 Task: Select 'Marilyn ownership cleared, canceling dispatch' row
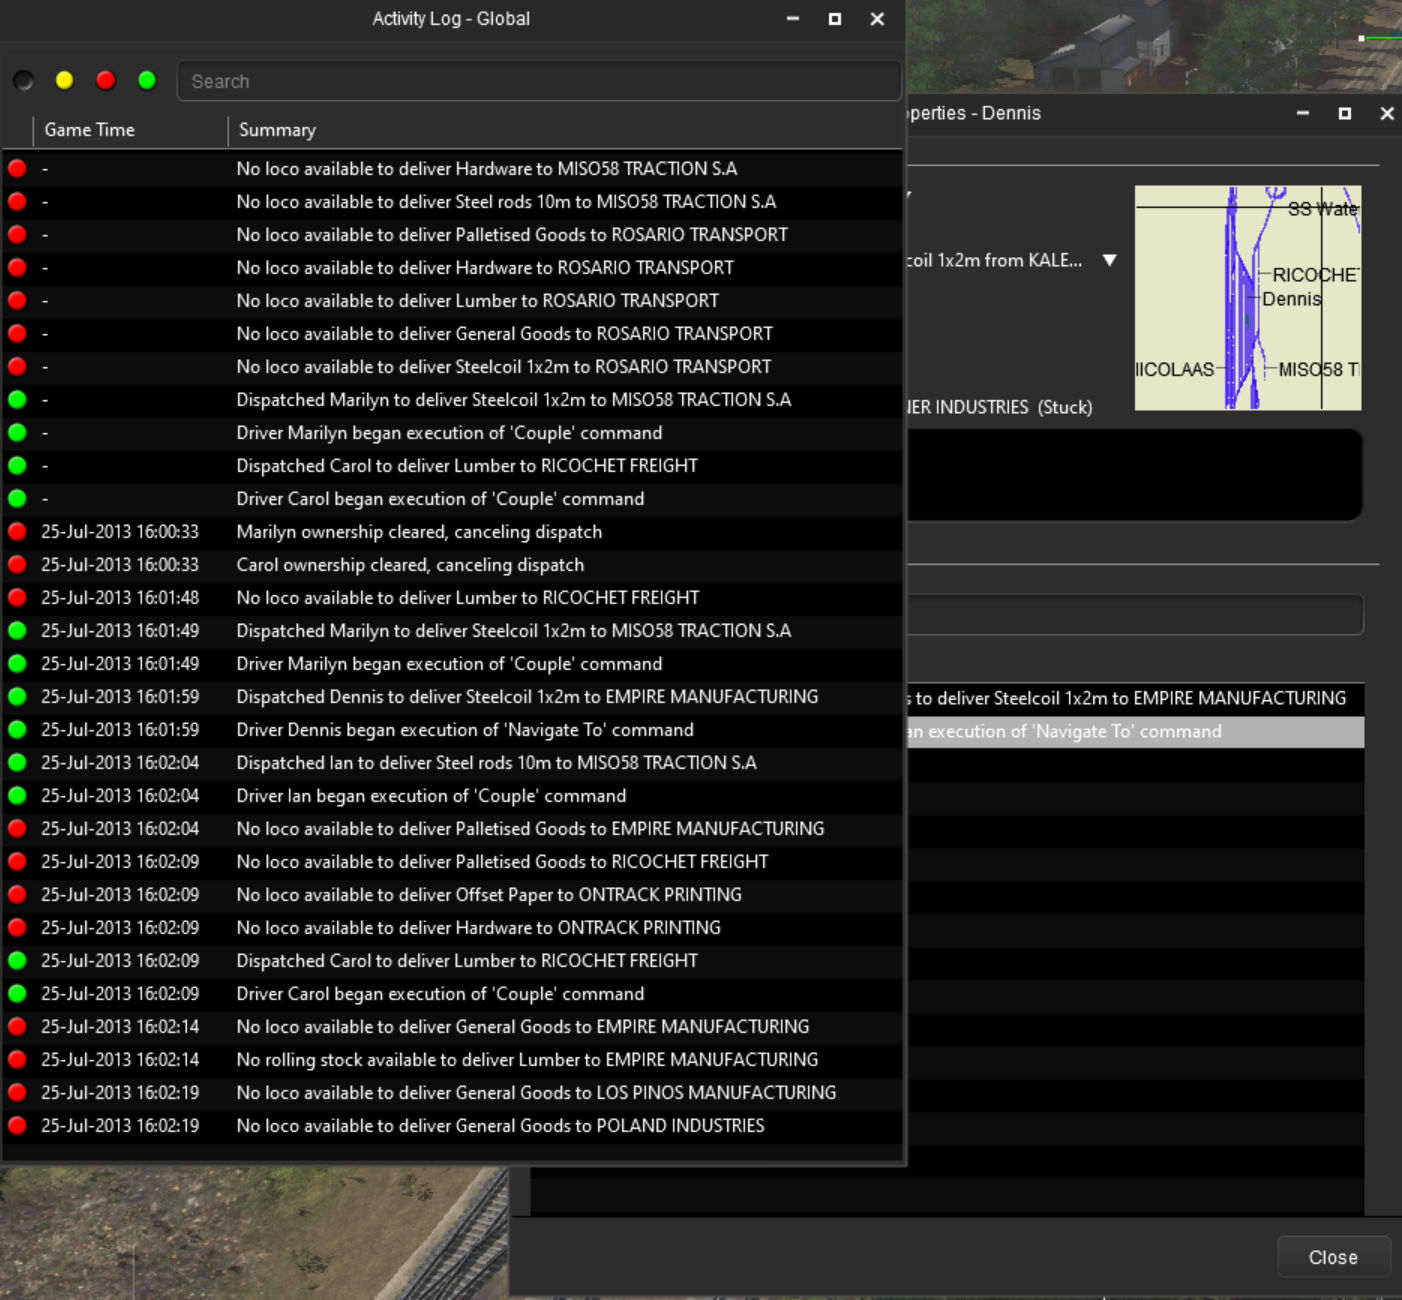[452, 532]
